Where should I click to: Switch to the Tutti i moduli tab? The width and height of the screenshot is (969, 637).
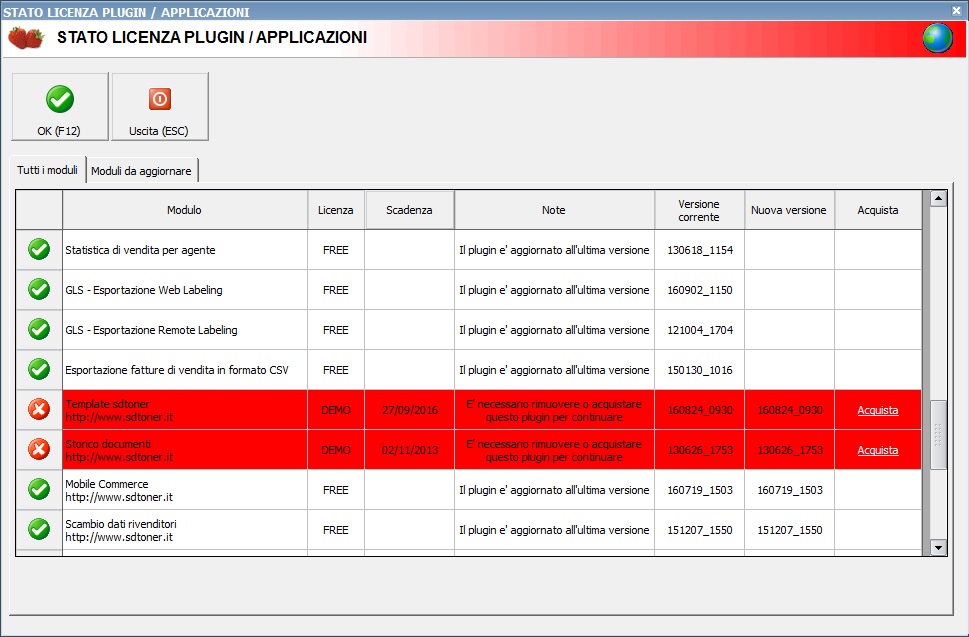(48, 170)
